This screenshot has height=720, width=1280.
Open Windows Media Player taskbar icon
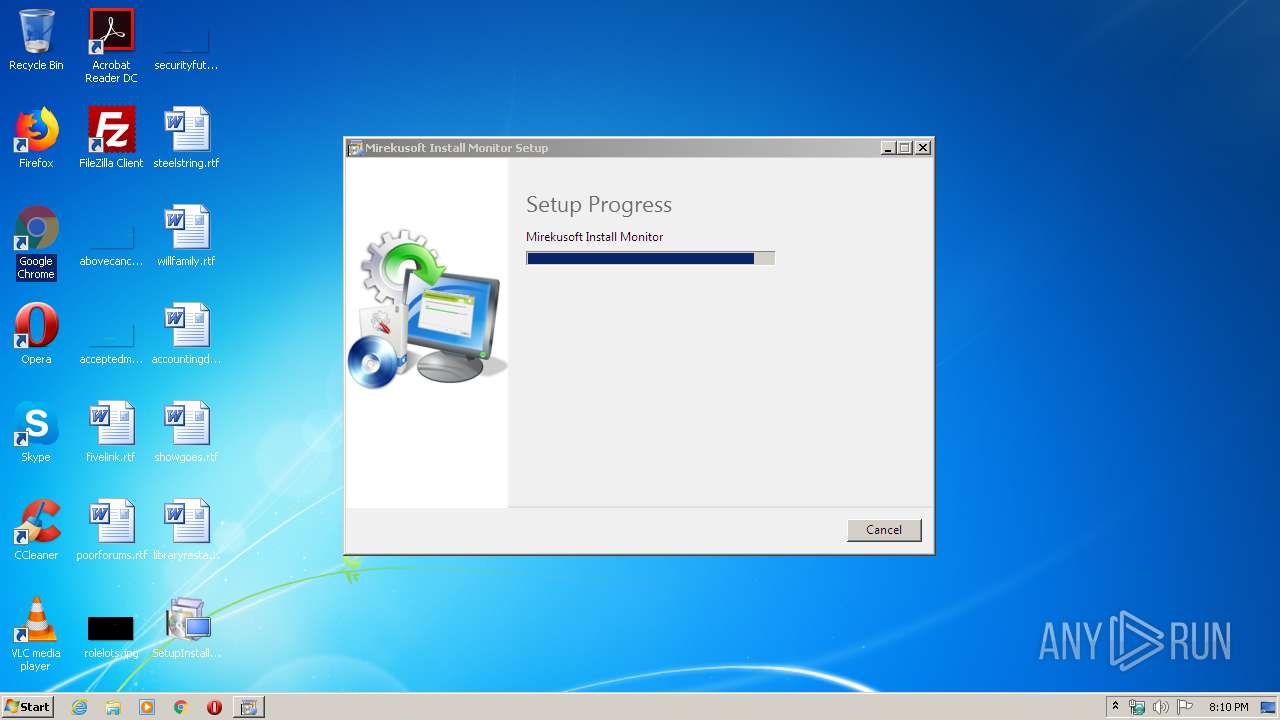(147, 707)
